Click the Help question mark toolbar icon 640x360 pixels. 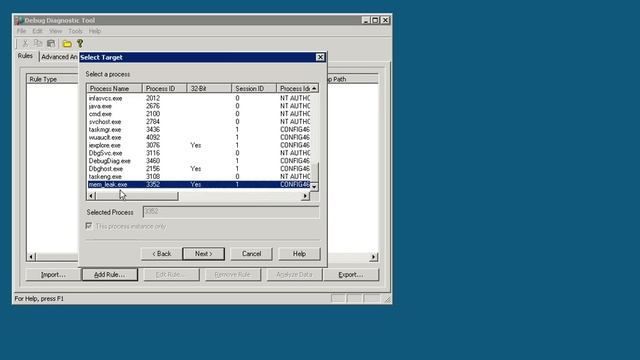click(80, 43)
